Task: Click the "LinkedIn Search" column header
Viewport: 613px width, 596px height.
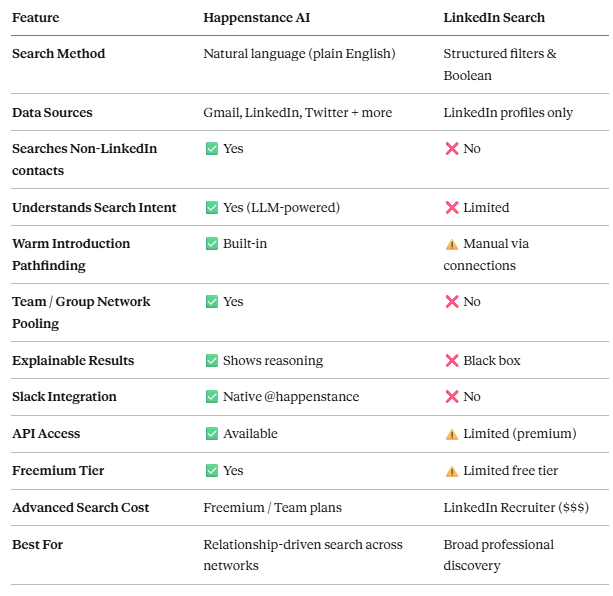Action: (x=494, y=18)
